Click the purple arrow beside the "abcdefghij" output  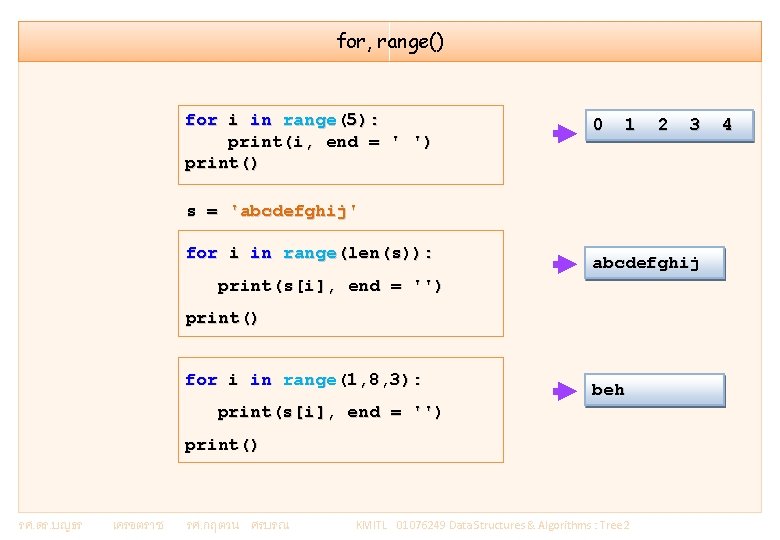(565, 264)
